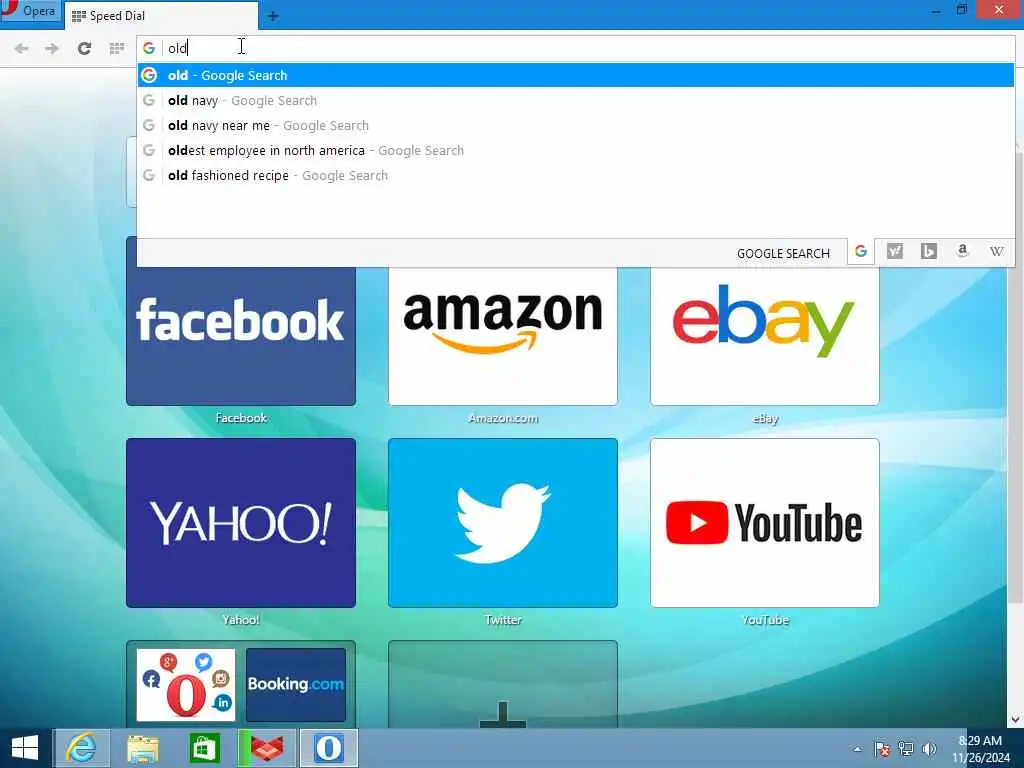Show hidden tray icons arrow

[857, 749]
